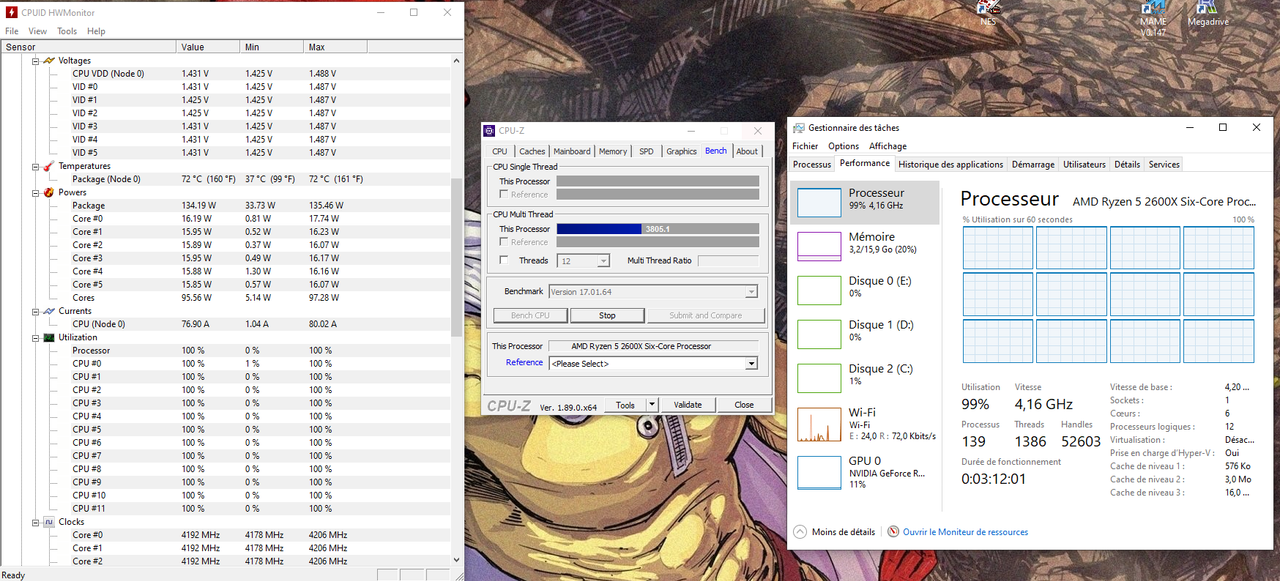
Task: Open Task Manager Affichage menu
Action: 887,146
